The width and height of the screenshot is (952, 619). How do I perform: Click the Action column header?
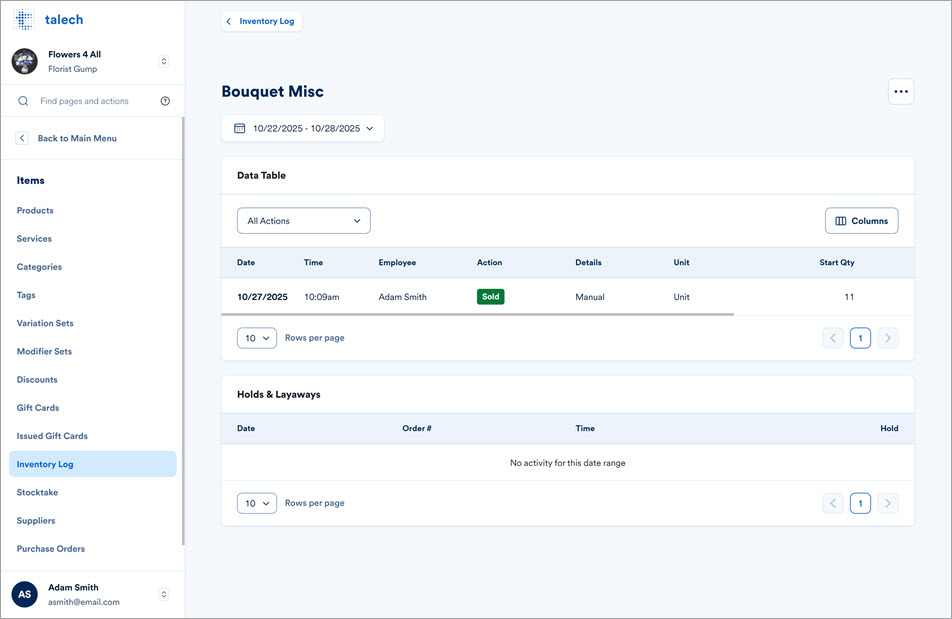tap(489, 263)
